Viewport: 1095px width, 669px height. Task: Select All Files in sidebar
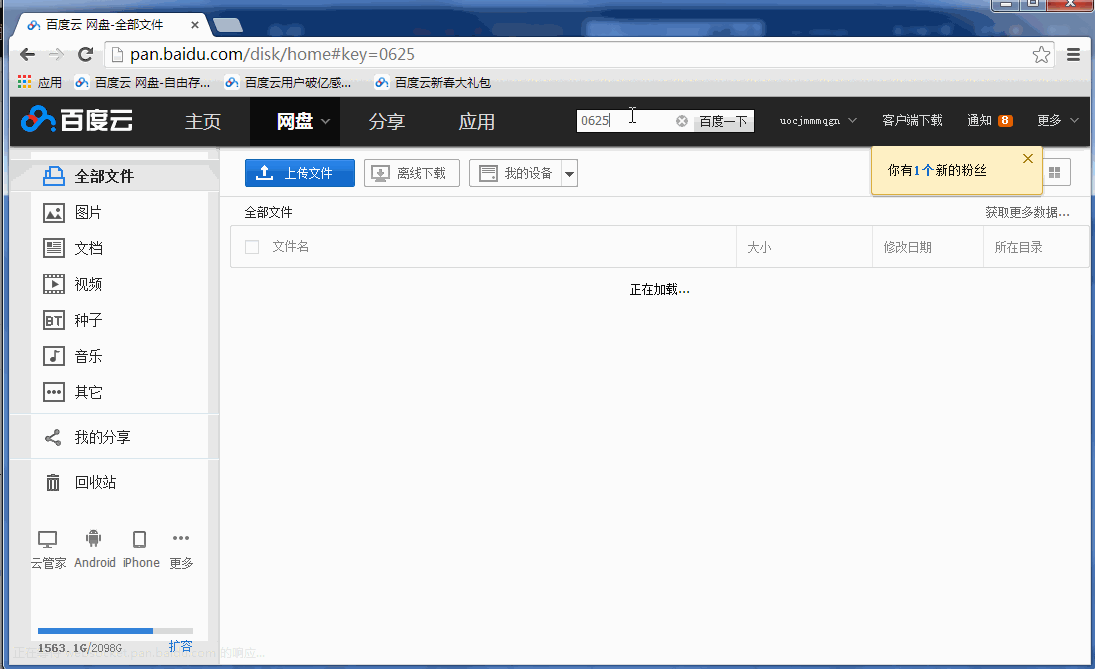pyautogui.click(x=115, y=177)
